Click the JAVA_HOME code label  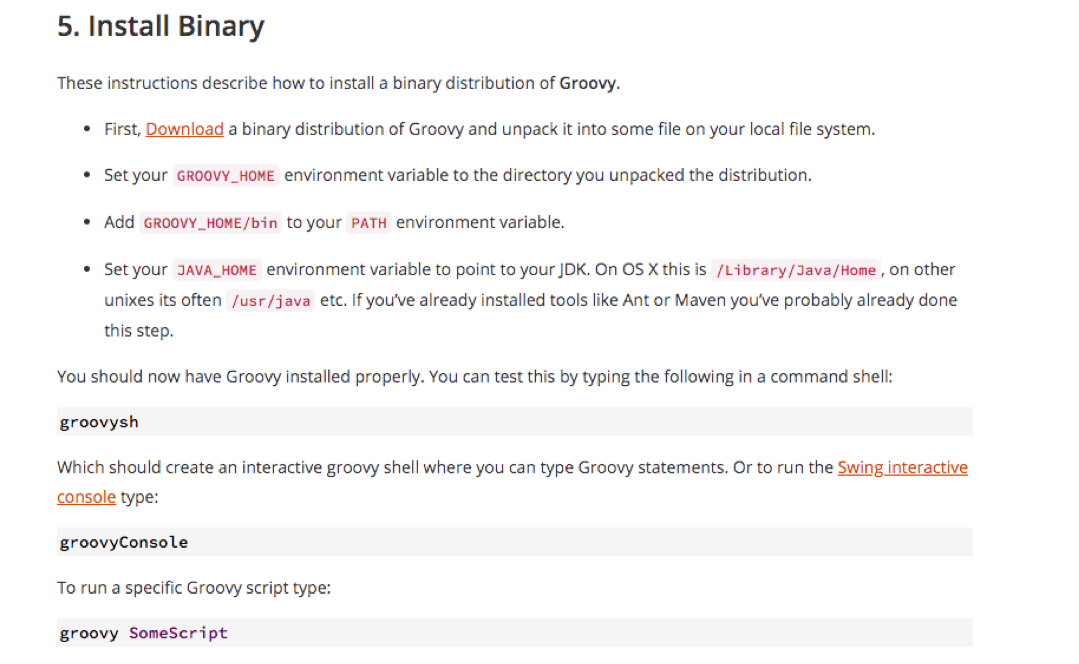point(217,270)
